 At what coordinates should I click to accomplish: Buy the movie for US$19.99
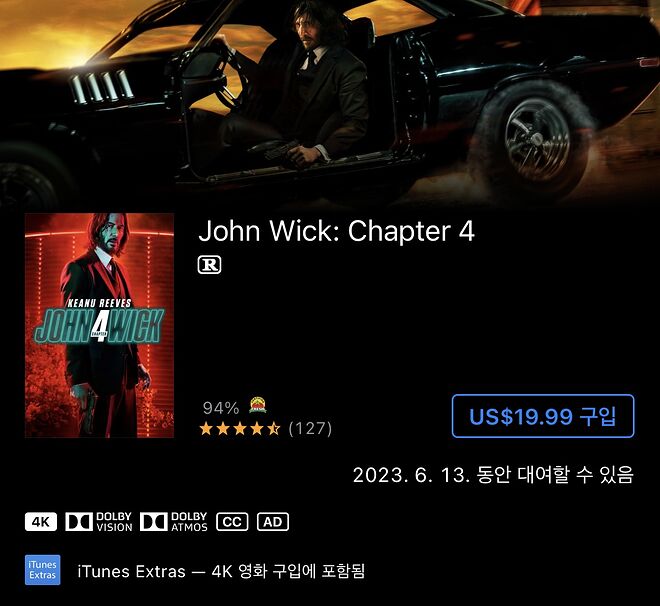[543, 416]
